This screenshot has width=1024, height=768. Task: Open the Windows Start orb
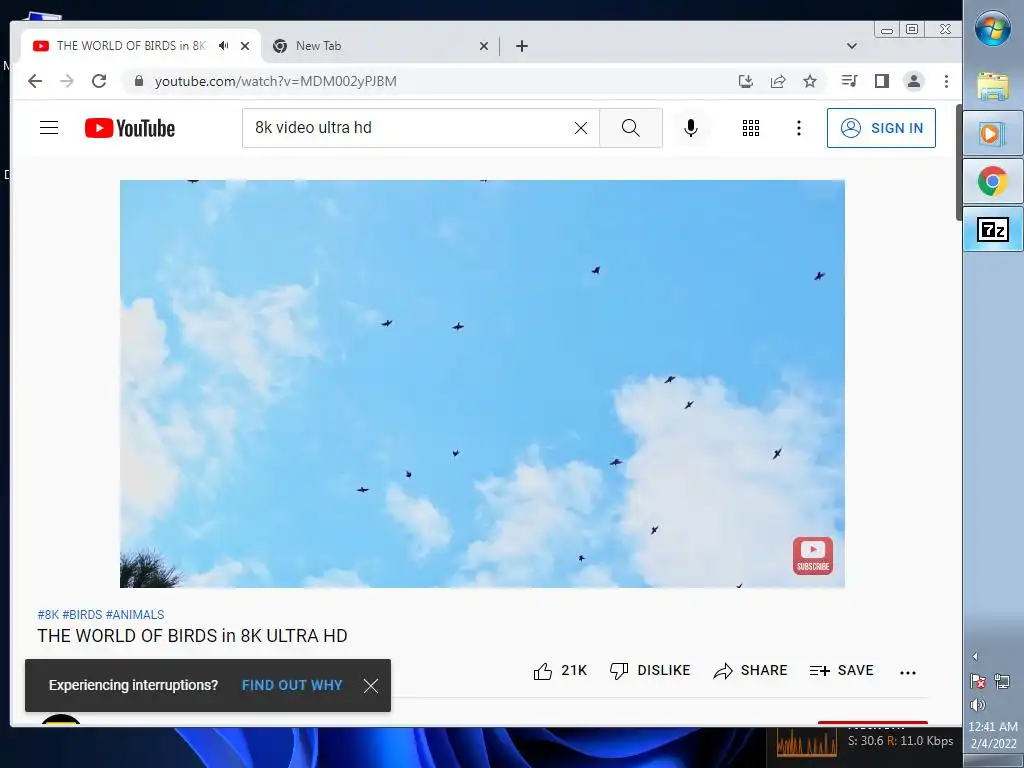coord(993,29)
